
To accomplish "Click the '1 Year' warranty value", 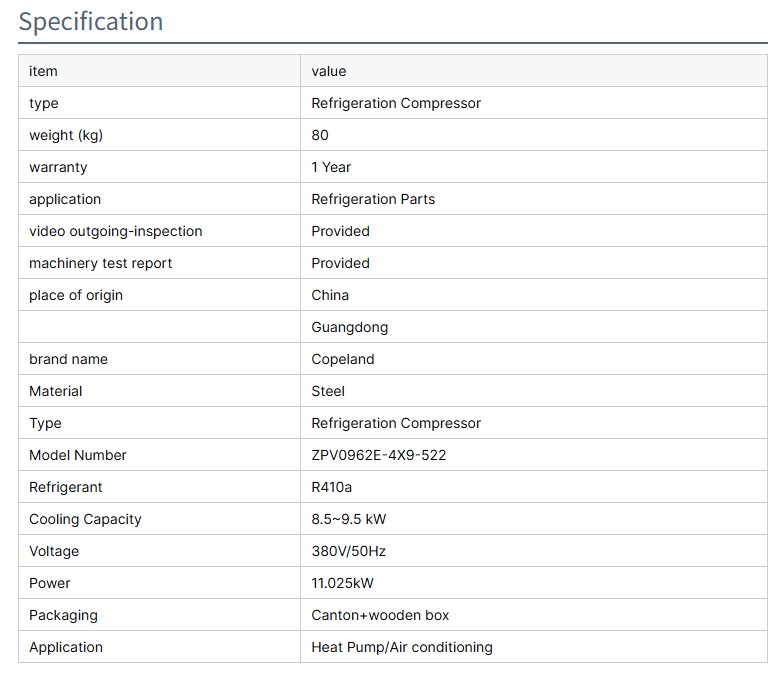I will click(x=331, y=167).
